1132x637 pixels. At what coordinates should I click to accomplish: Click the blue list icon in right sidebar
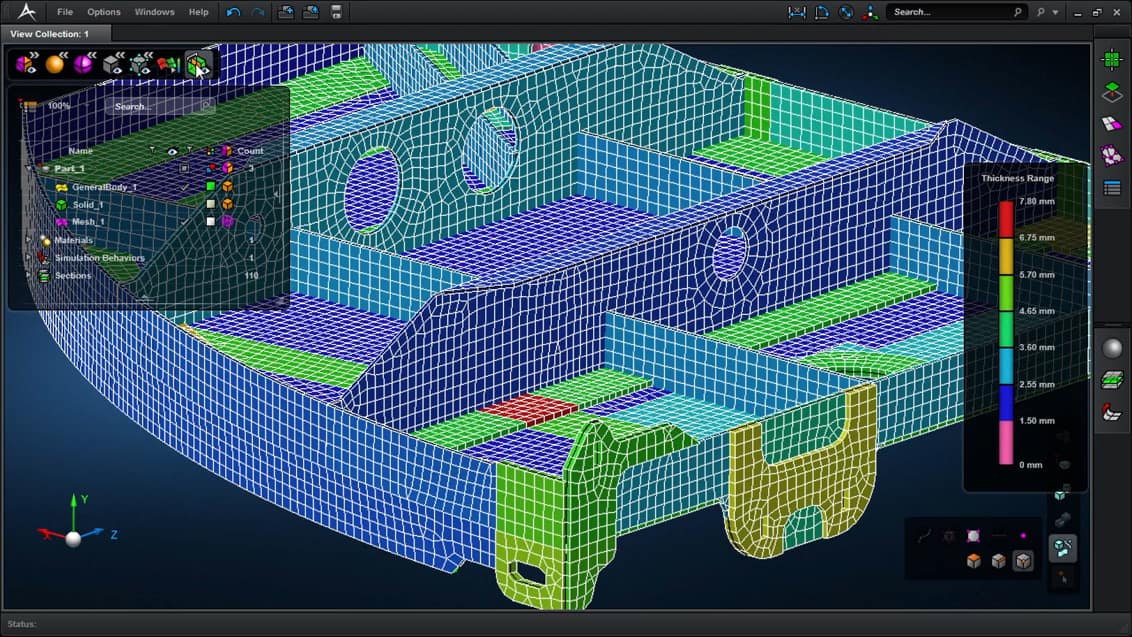click(1111, 188)
